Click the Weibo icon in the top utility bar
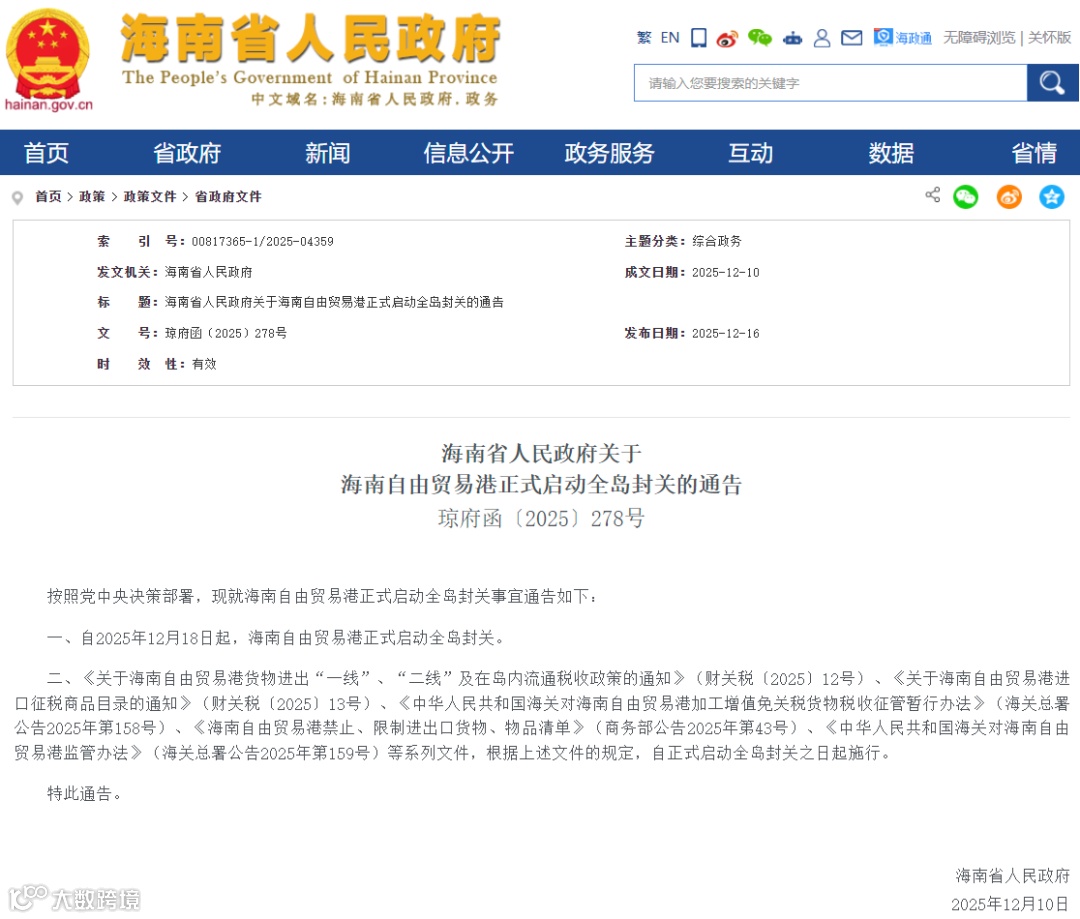 pyautogui.click(x=728, y=37)
